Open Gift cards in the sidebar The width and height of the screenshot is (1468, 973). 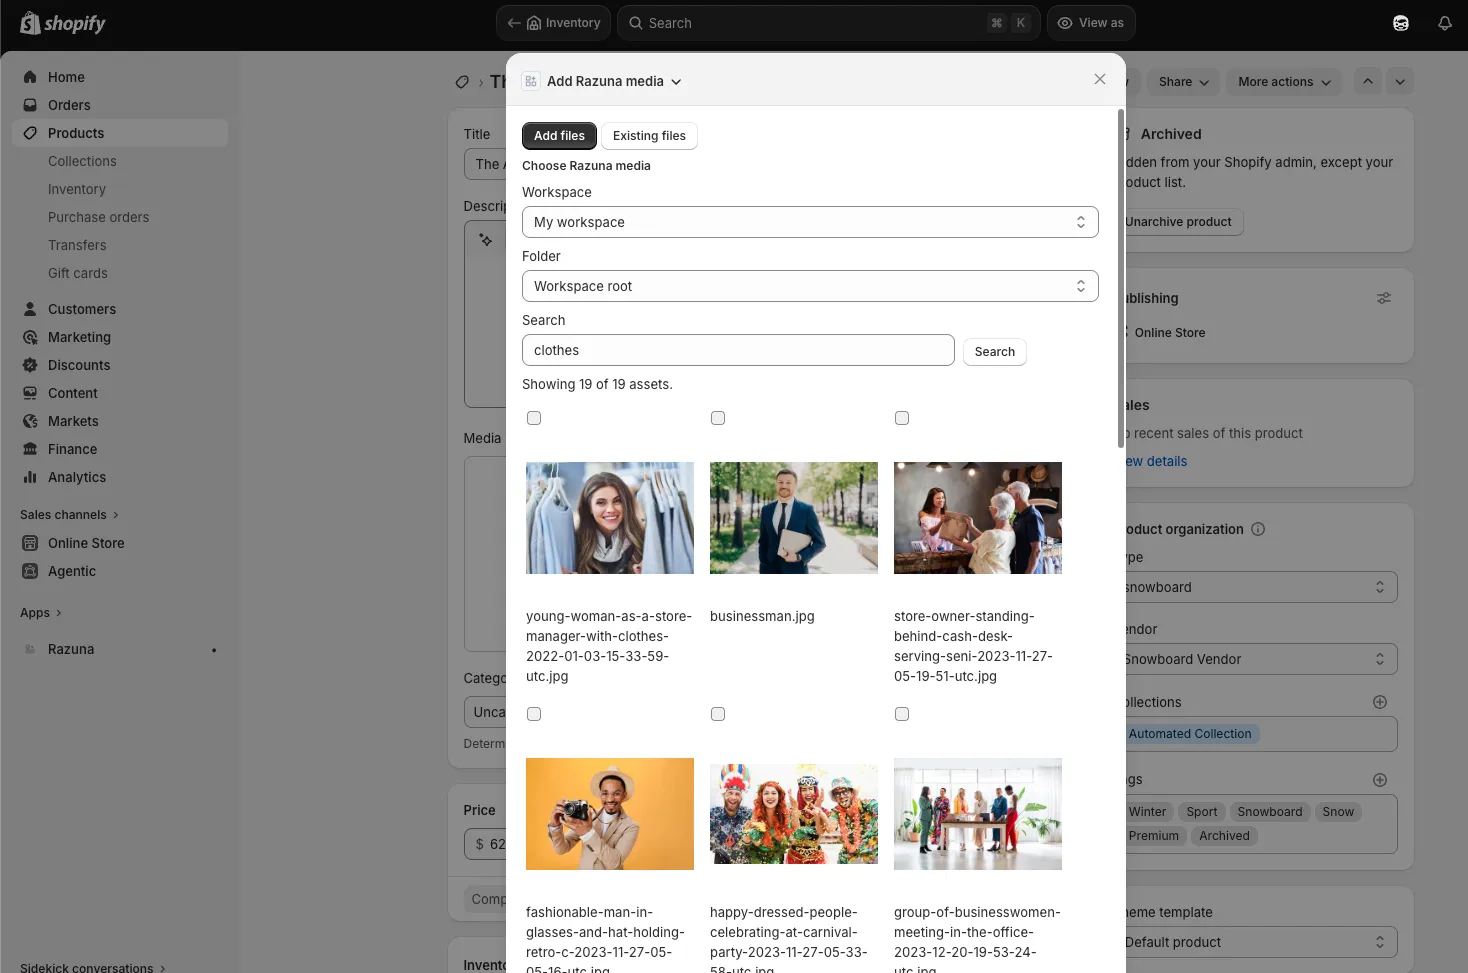tap(78, 273)
